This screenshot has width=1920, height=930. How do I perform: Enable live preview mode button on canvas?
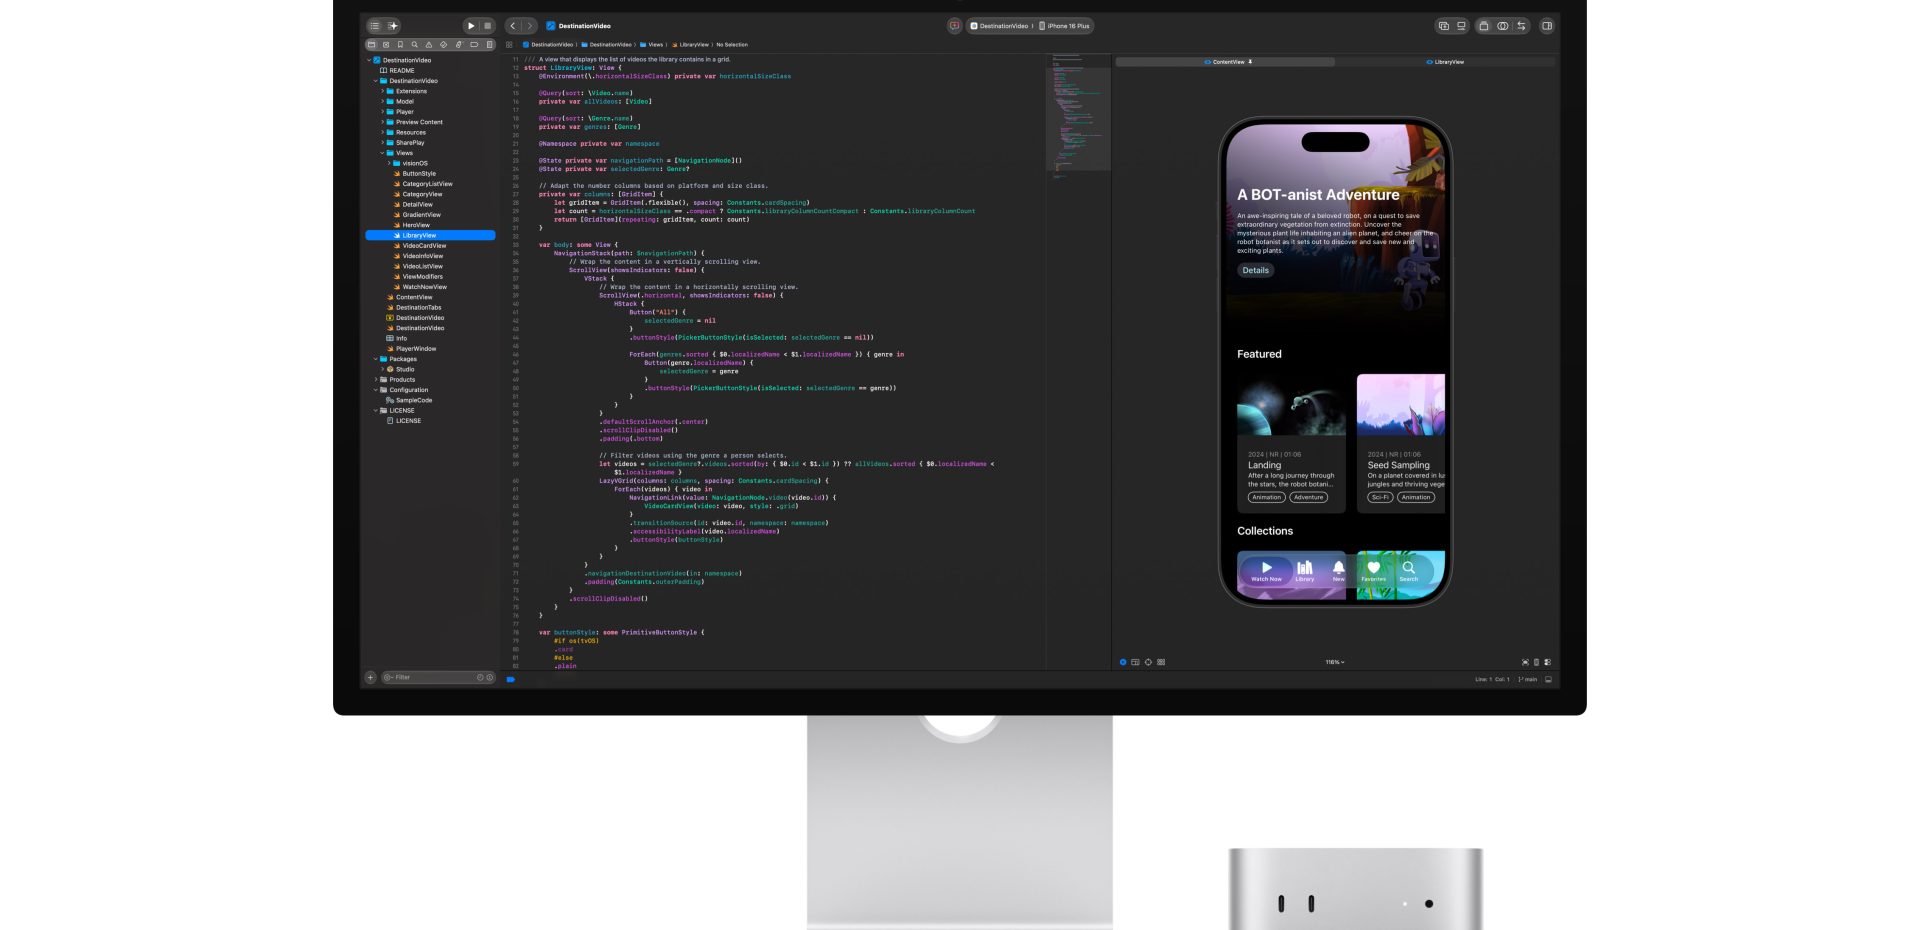click(1123, 662)
